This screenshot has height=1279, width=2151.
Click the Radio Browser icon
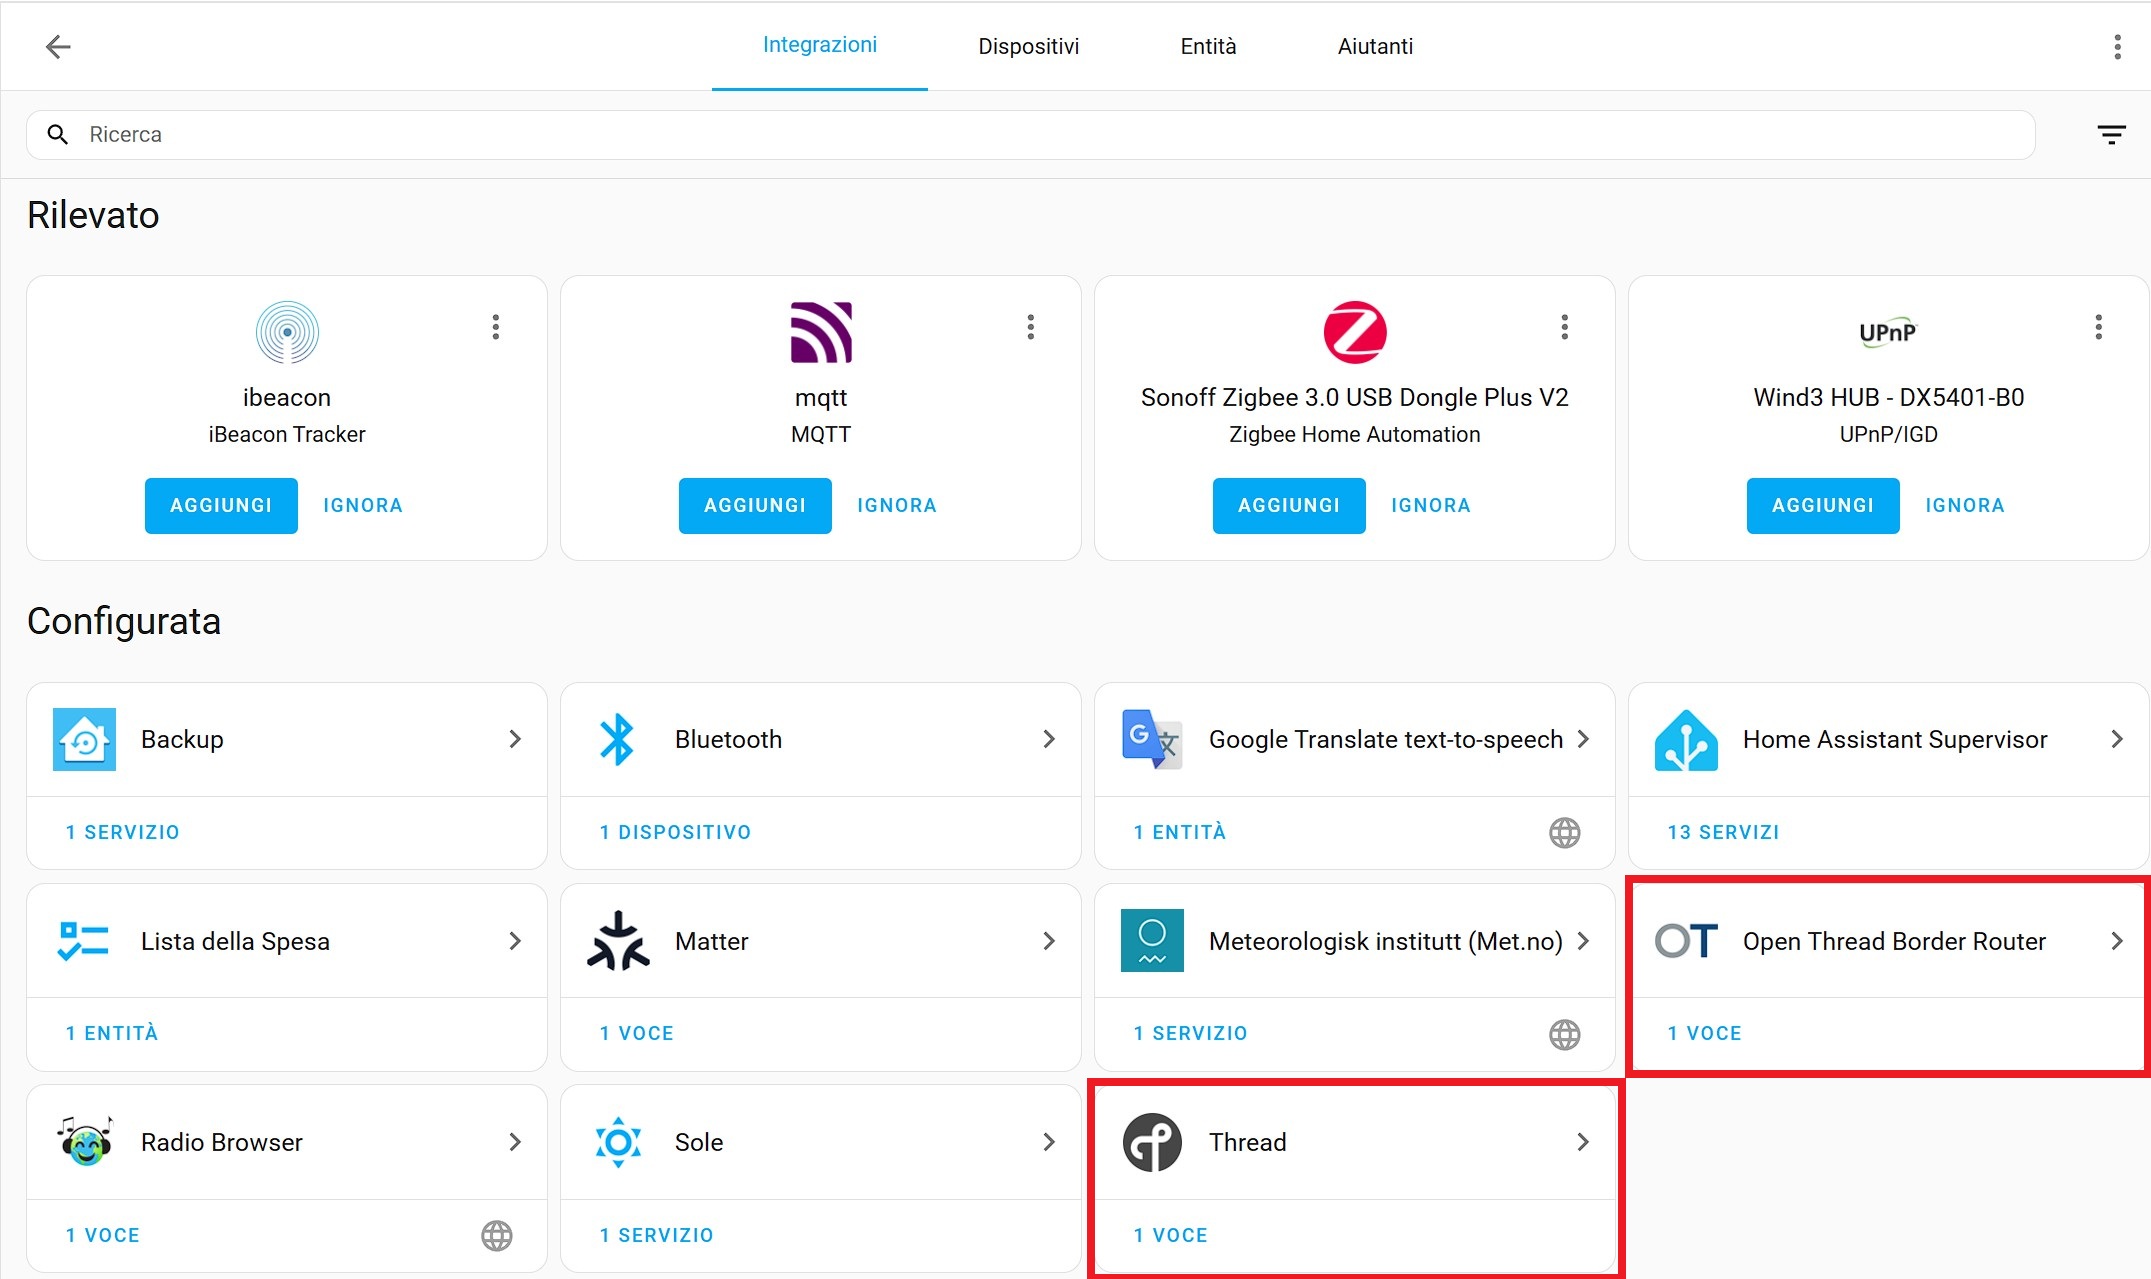tap(84, 1142)
